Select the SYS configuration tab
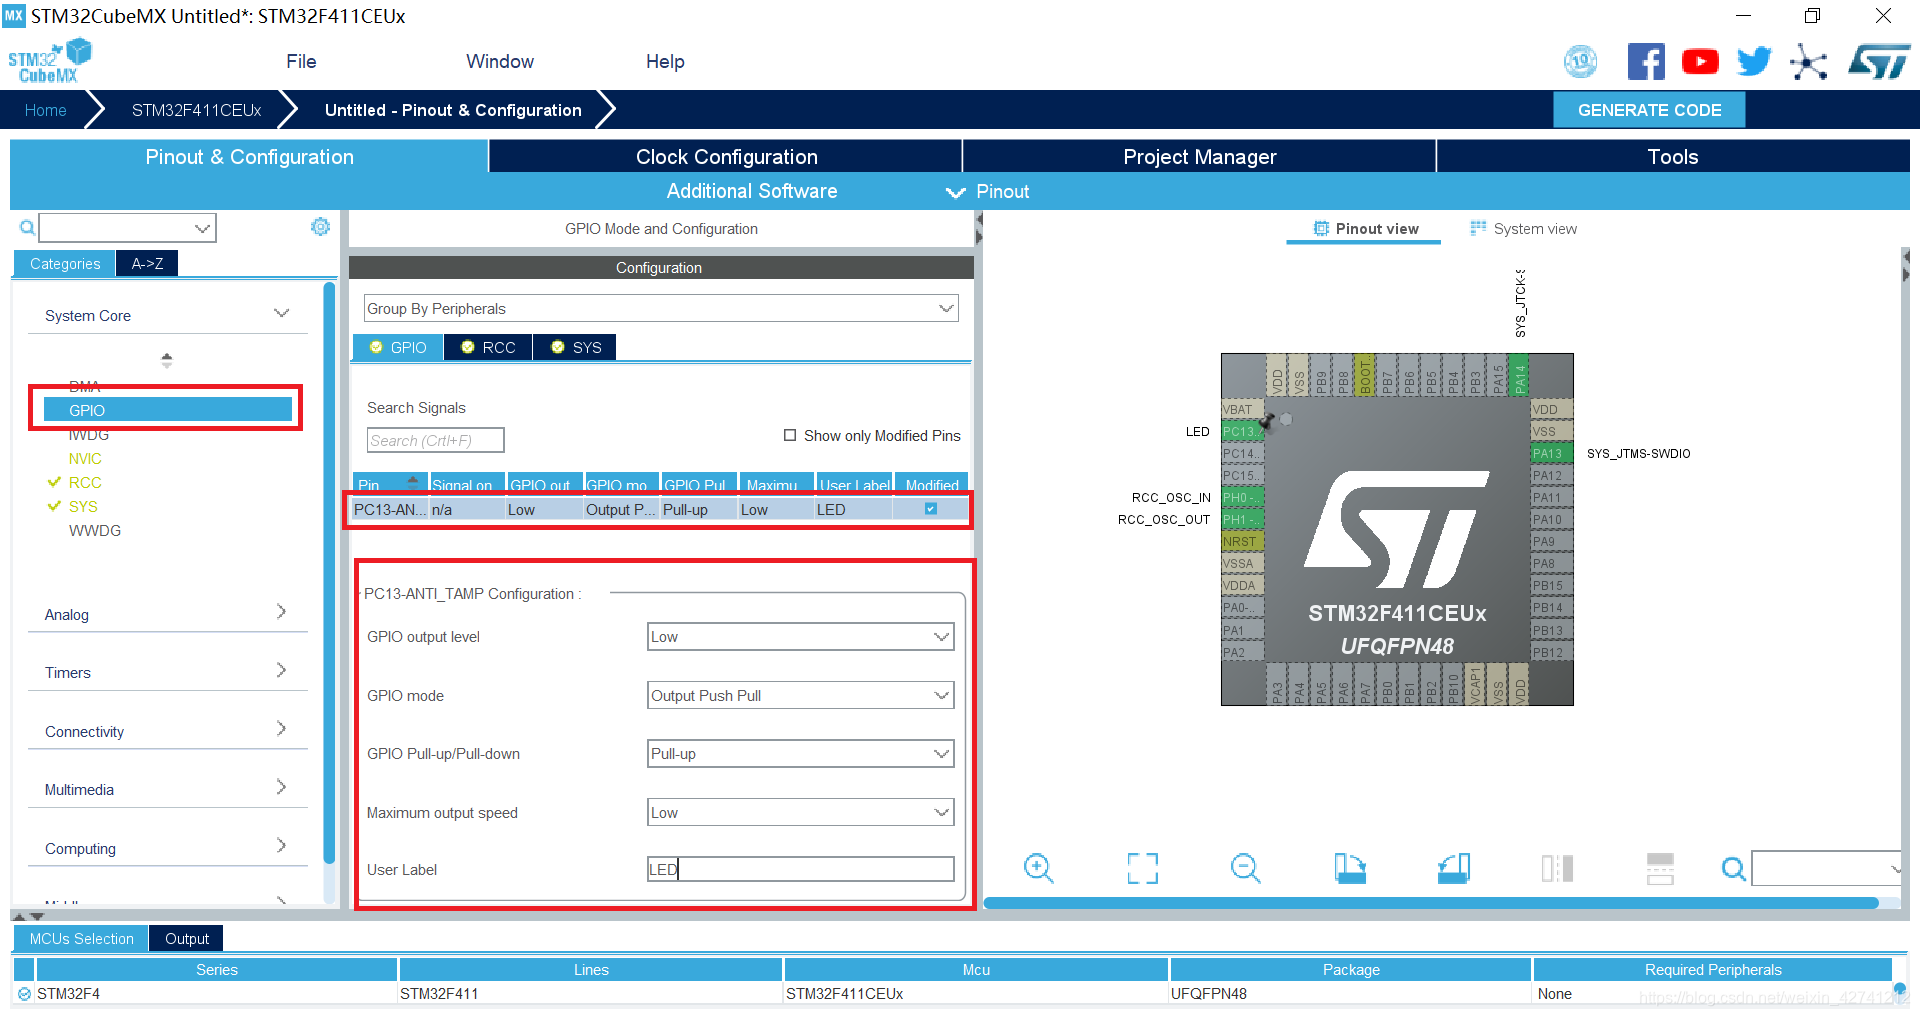This screenshot has width=1920, height=1016. pyautogui.click(x=576, y=347)
